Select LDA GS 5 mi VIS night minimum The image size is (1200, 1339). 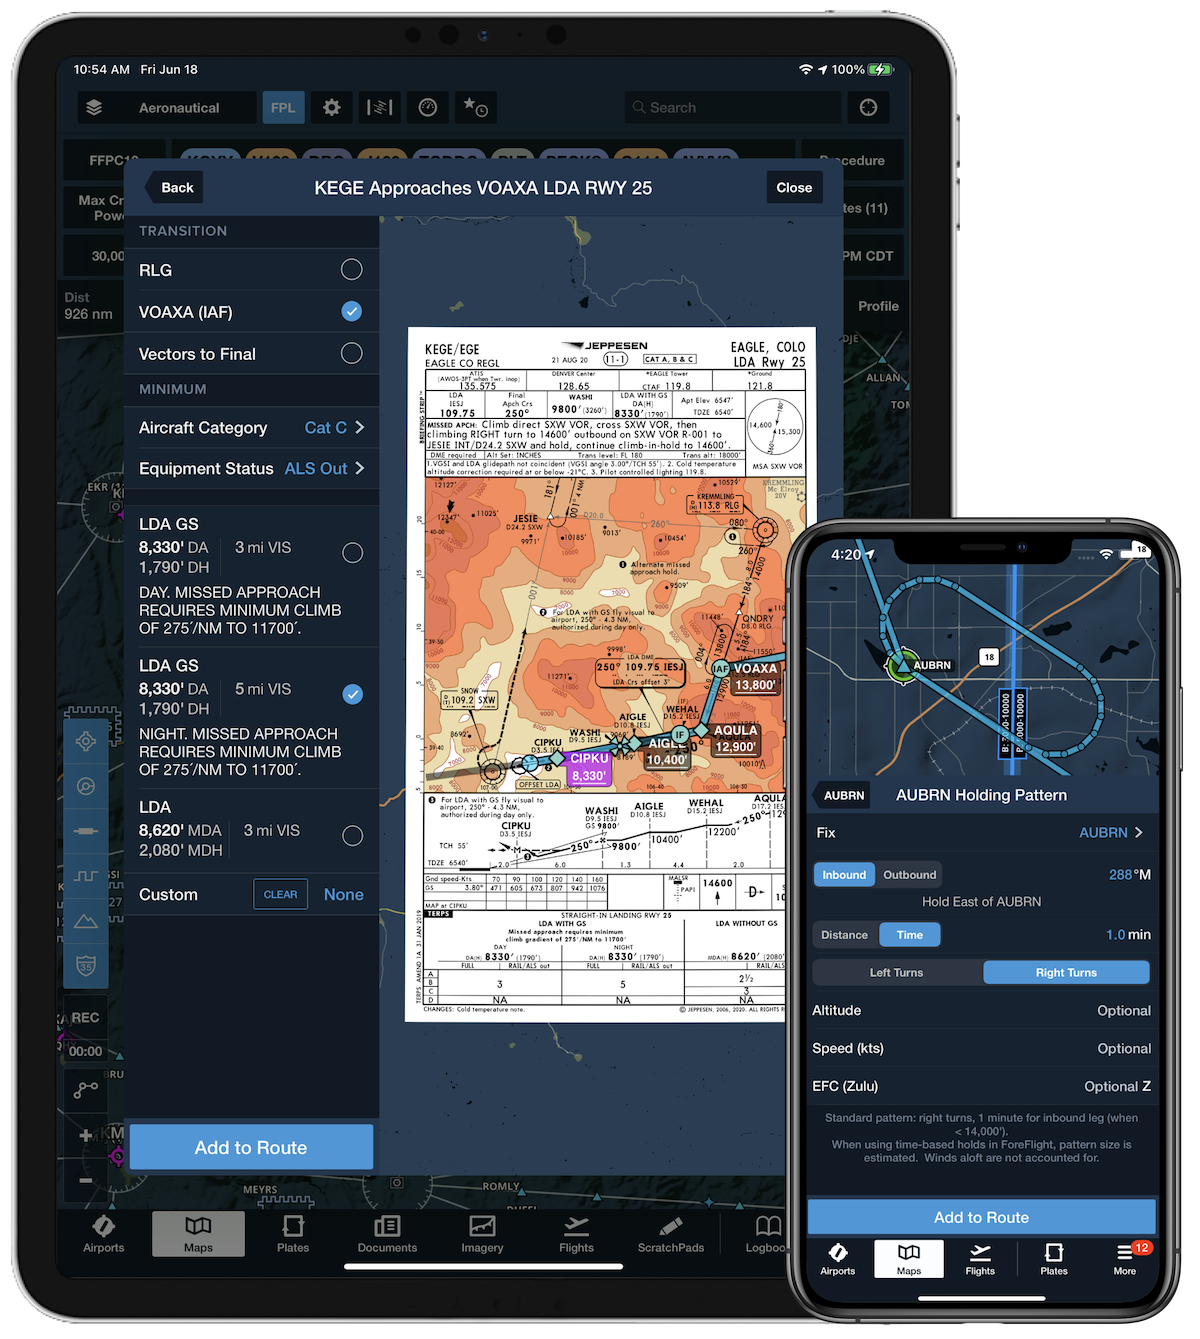tap(353, 694)
